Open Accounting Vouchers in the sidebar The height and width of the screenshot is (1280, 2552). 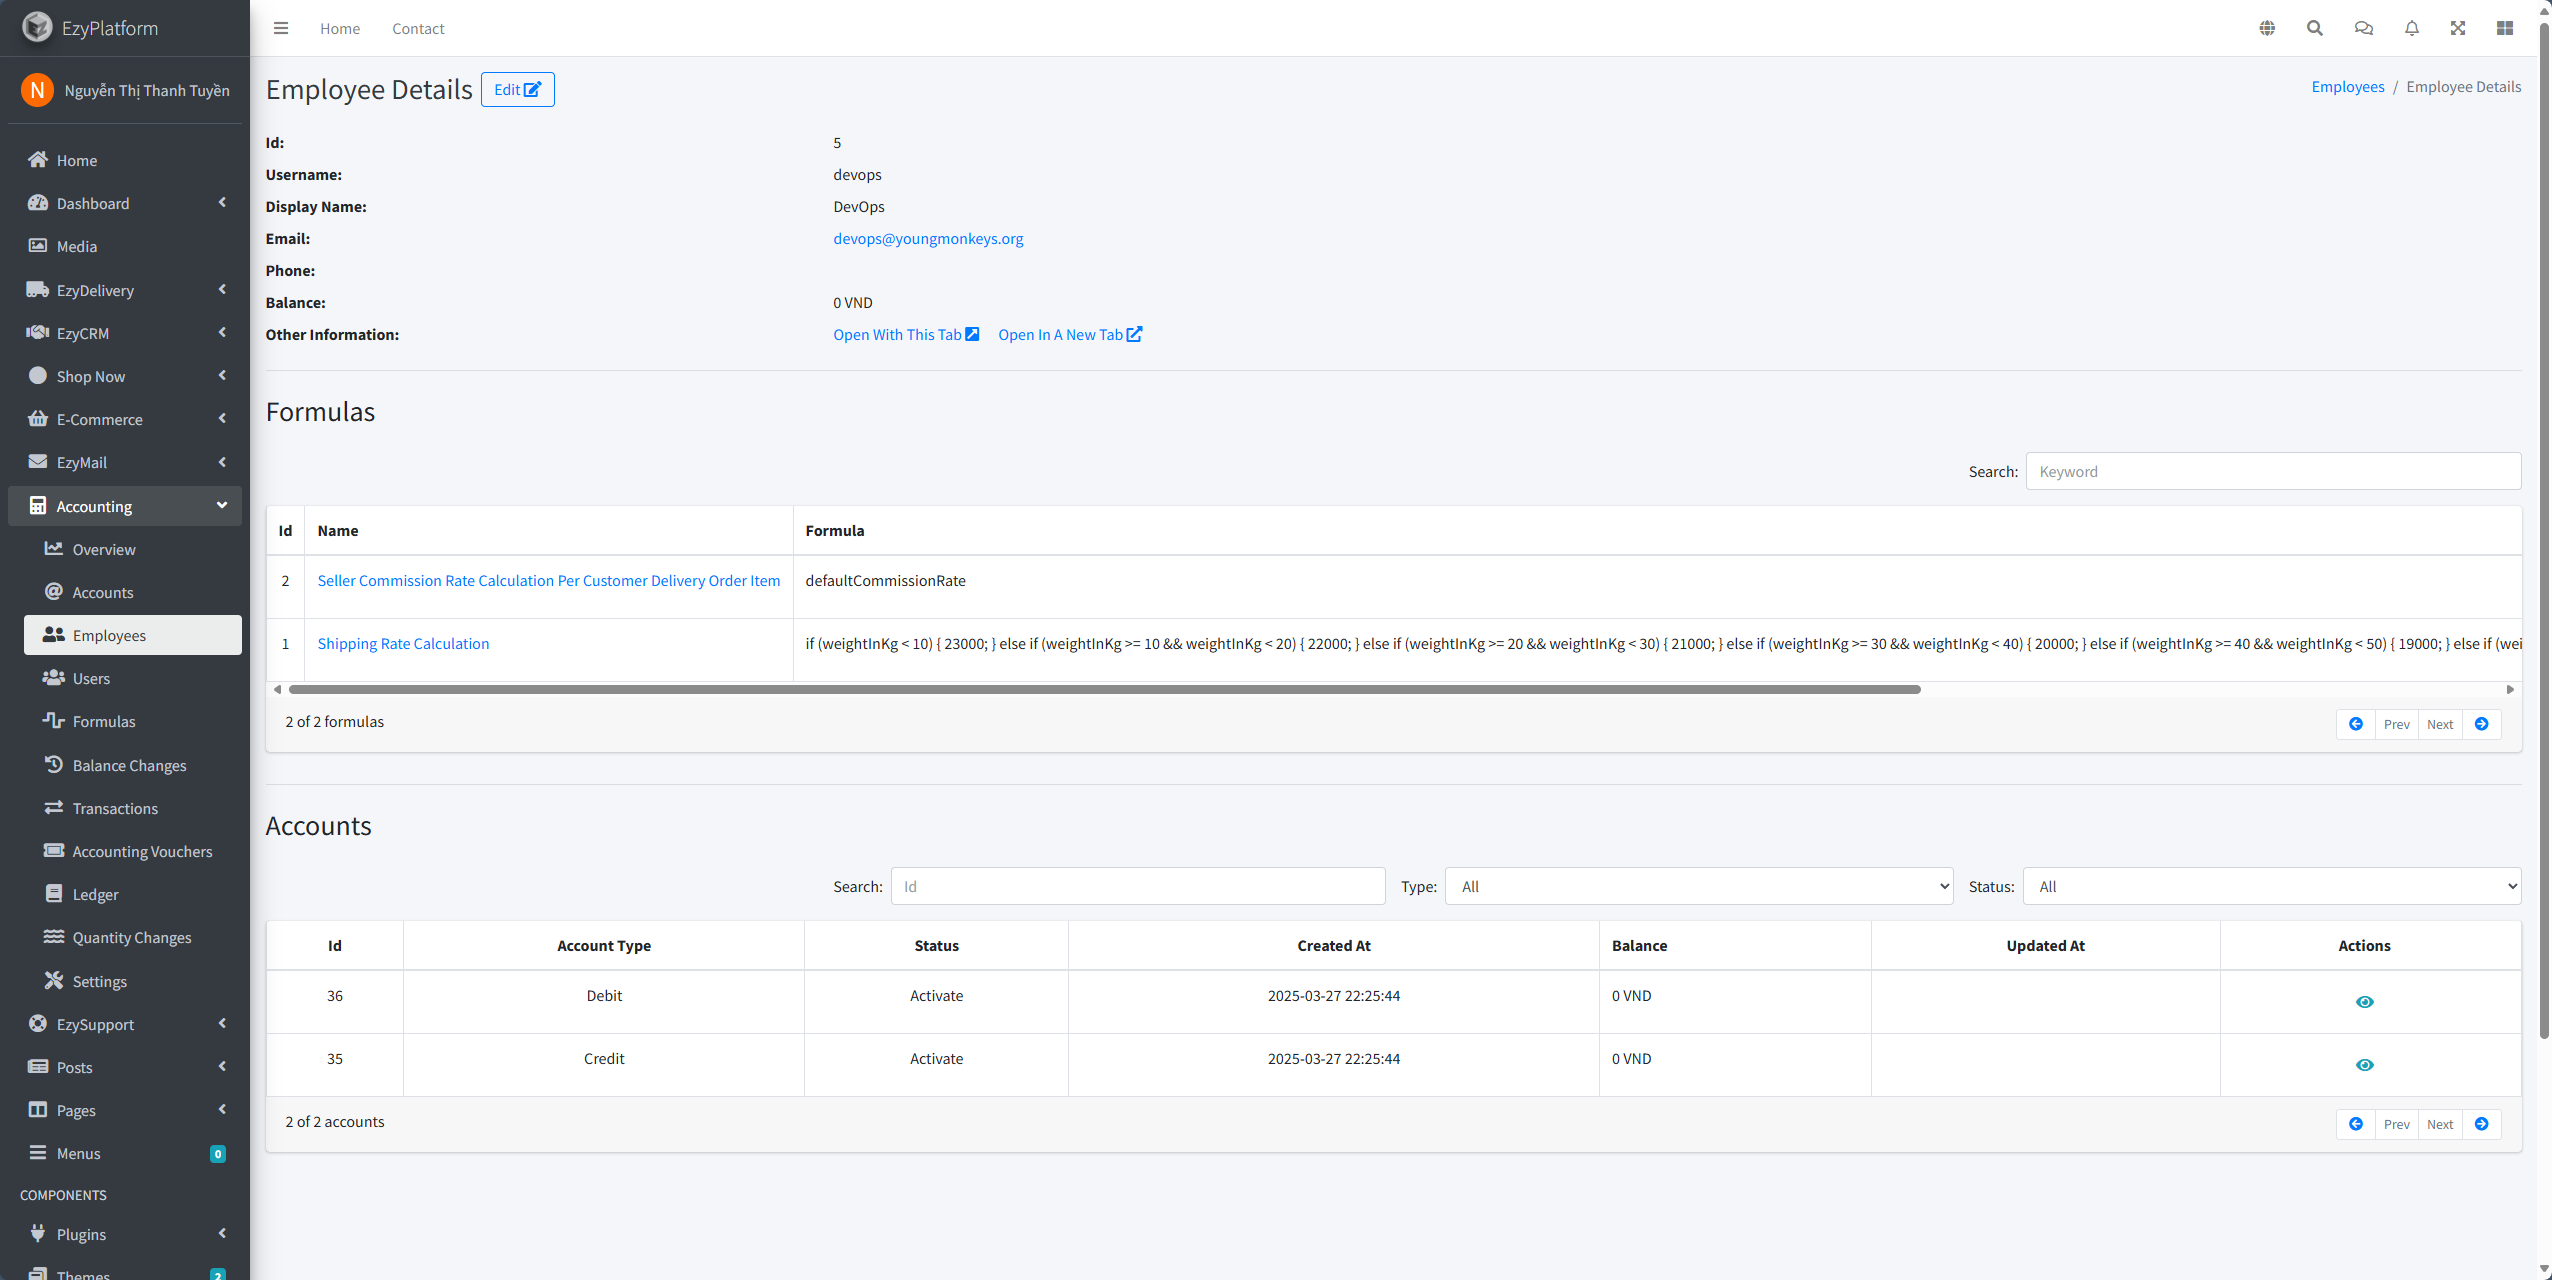point(133,851)
